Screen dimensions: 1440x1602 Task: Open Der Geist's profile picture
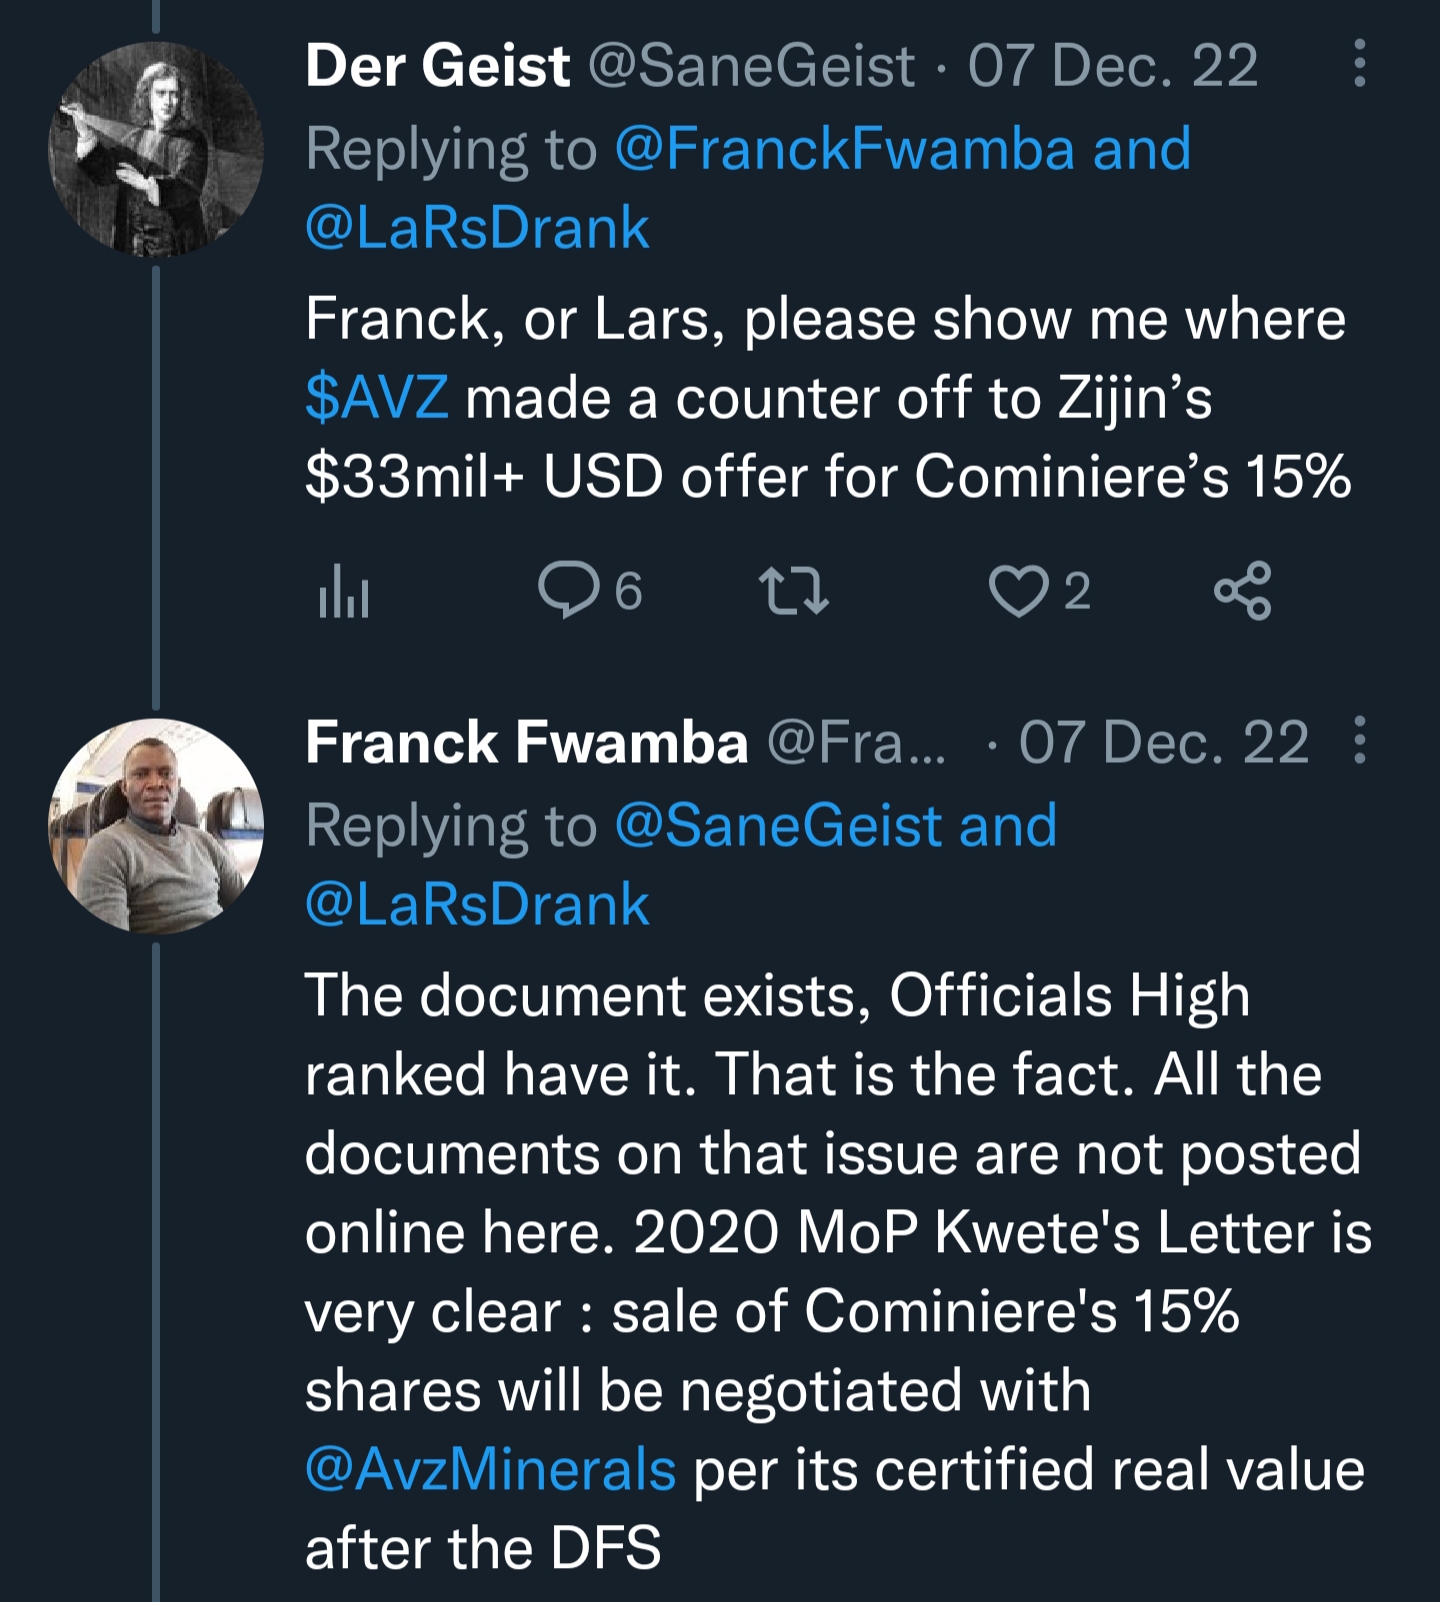pyautogui.click(x=156, y=149)
